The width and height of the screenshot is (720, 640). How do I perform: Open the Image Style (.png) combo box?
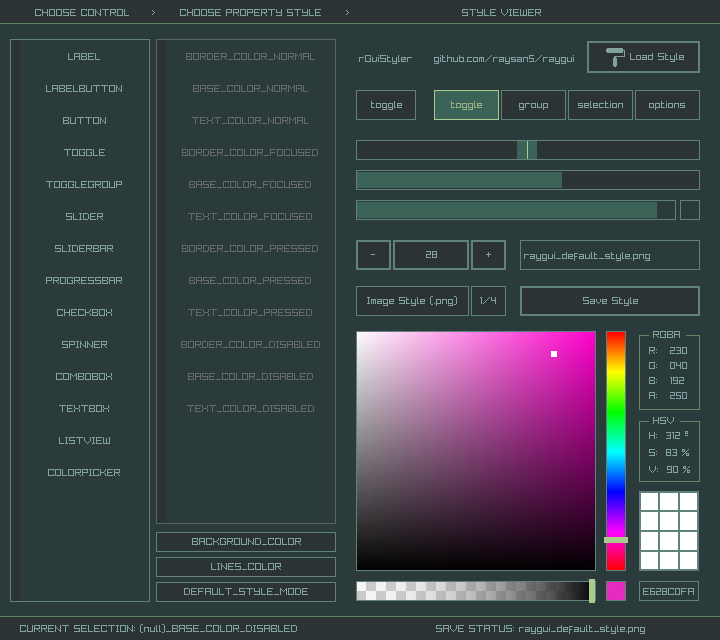[x=412, y=301]
